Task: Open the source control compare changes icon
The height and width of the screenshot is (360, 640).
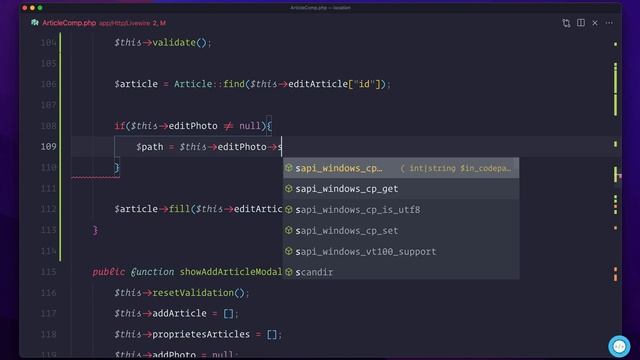Action: coord(566,23)
